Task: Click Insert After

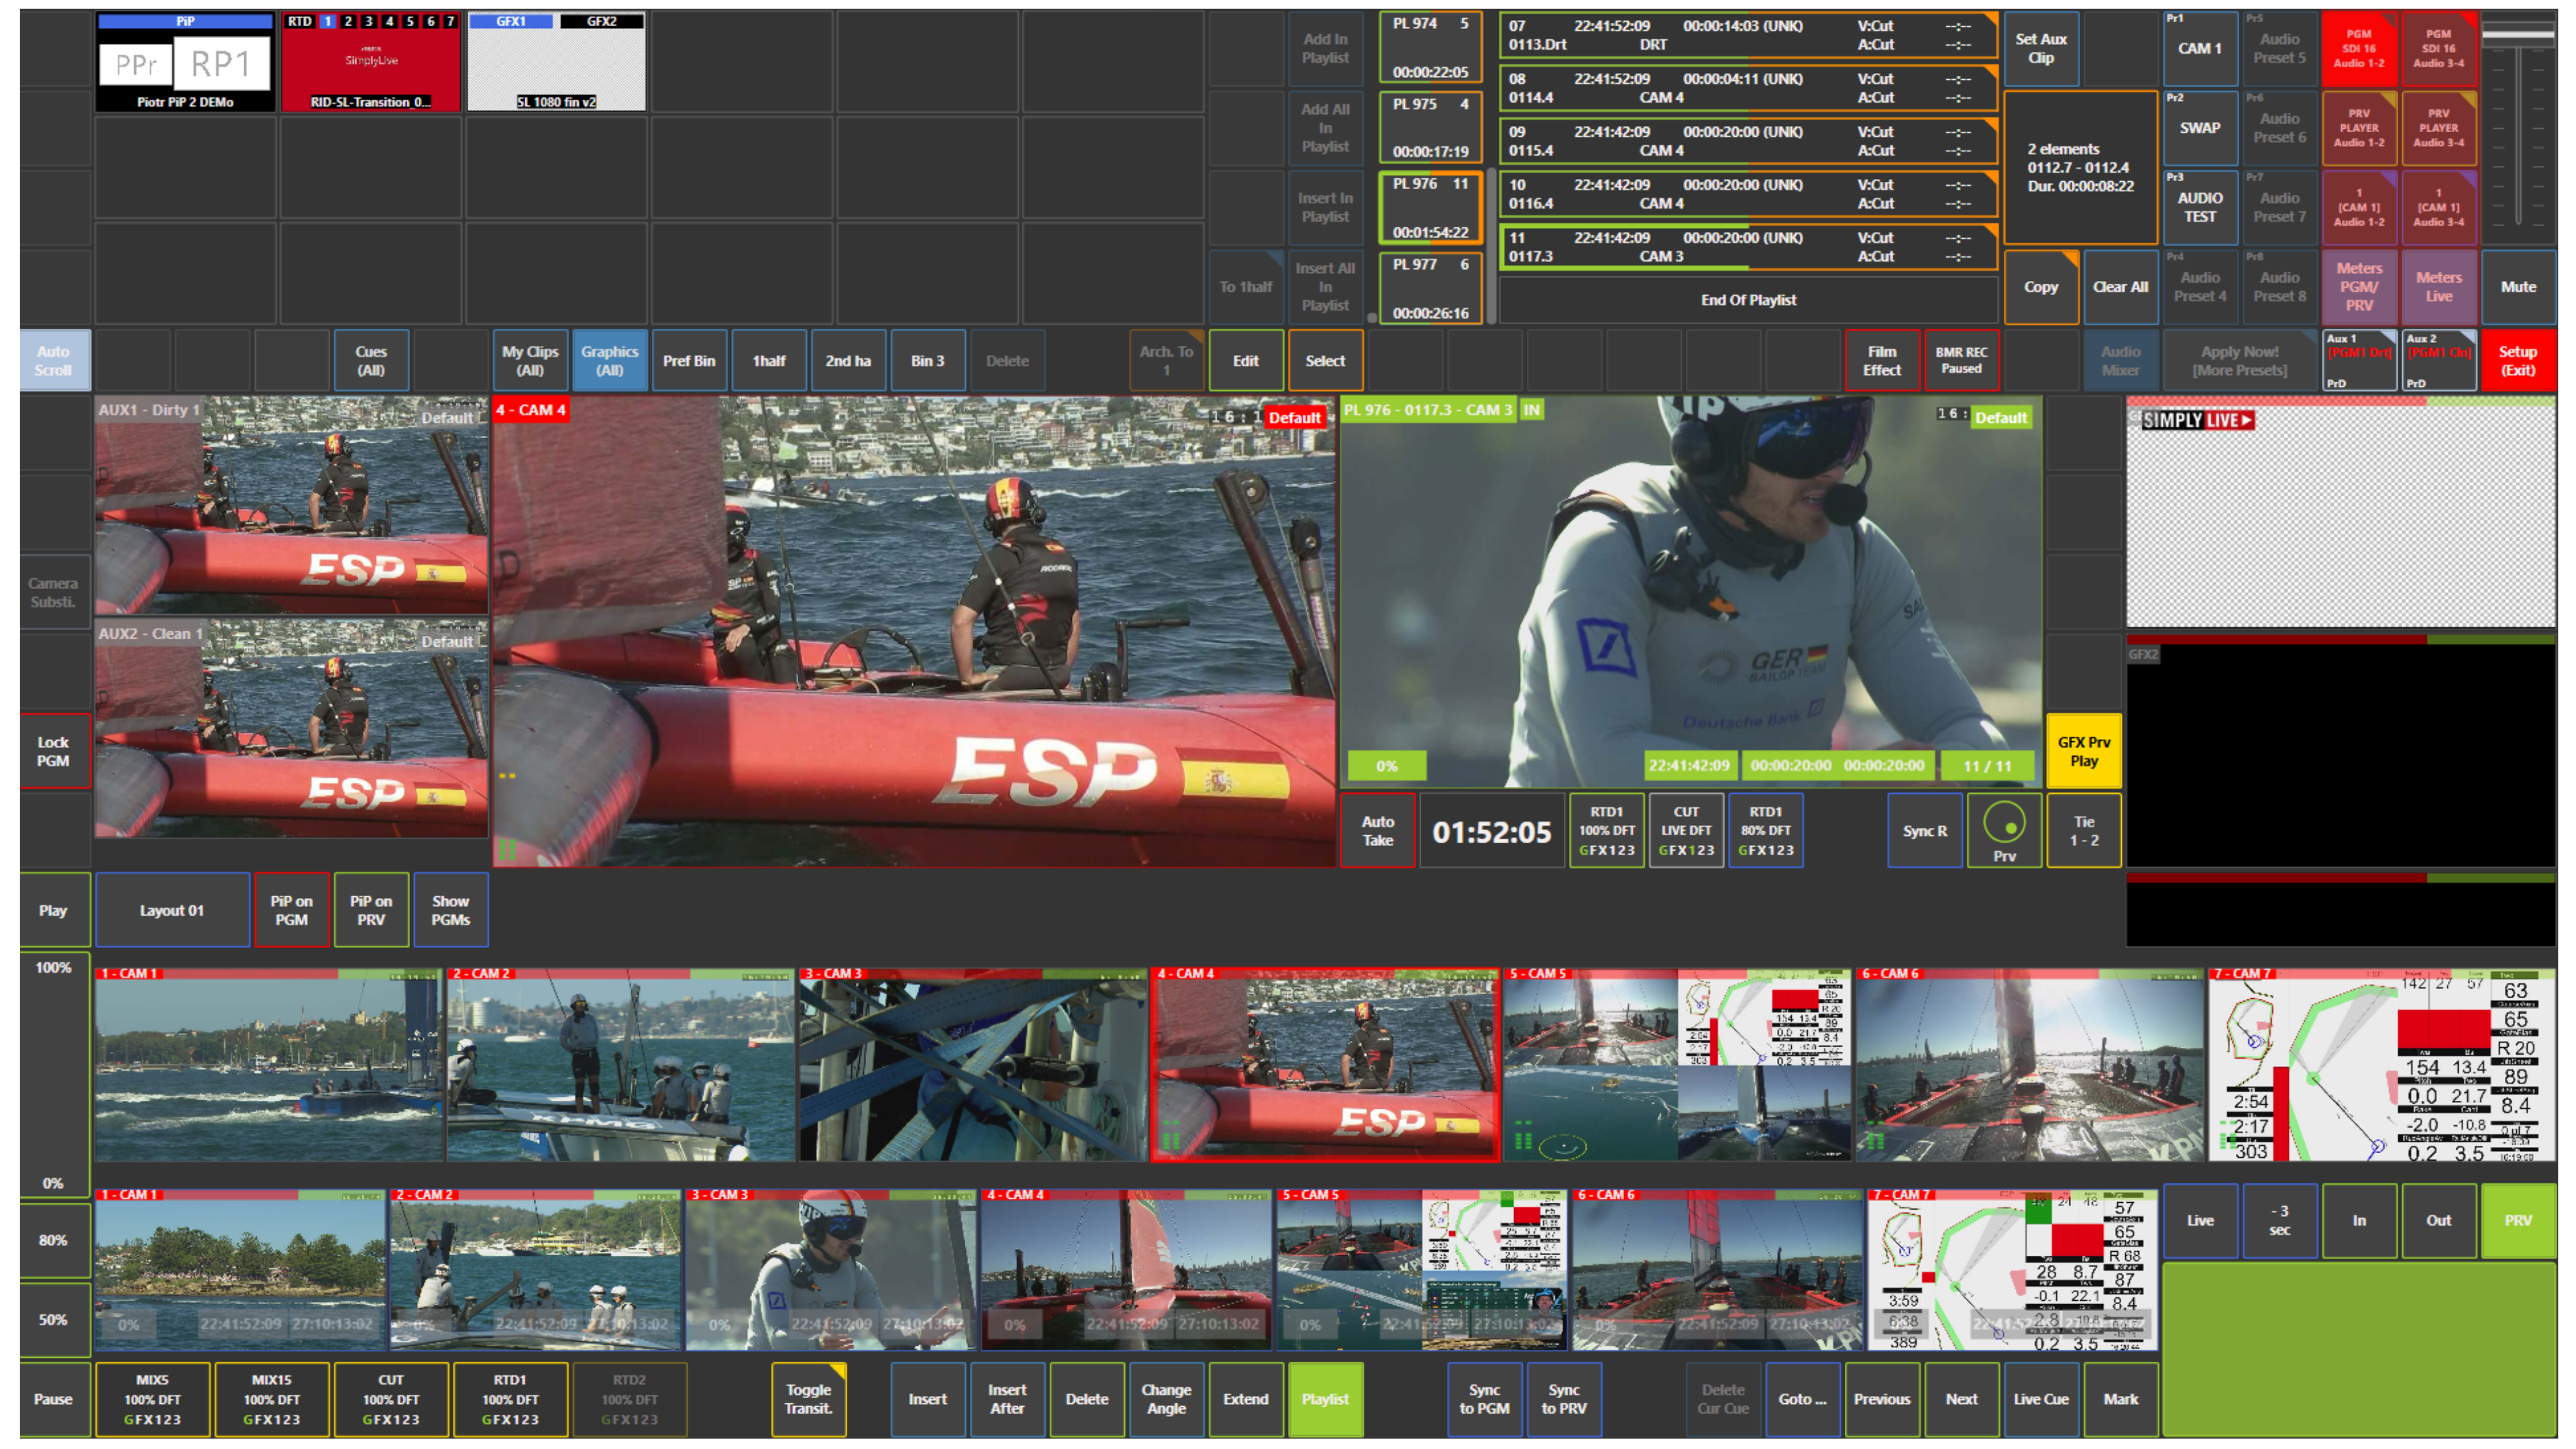Action: 1007,1399
